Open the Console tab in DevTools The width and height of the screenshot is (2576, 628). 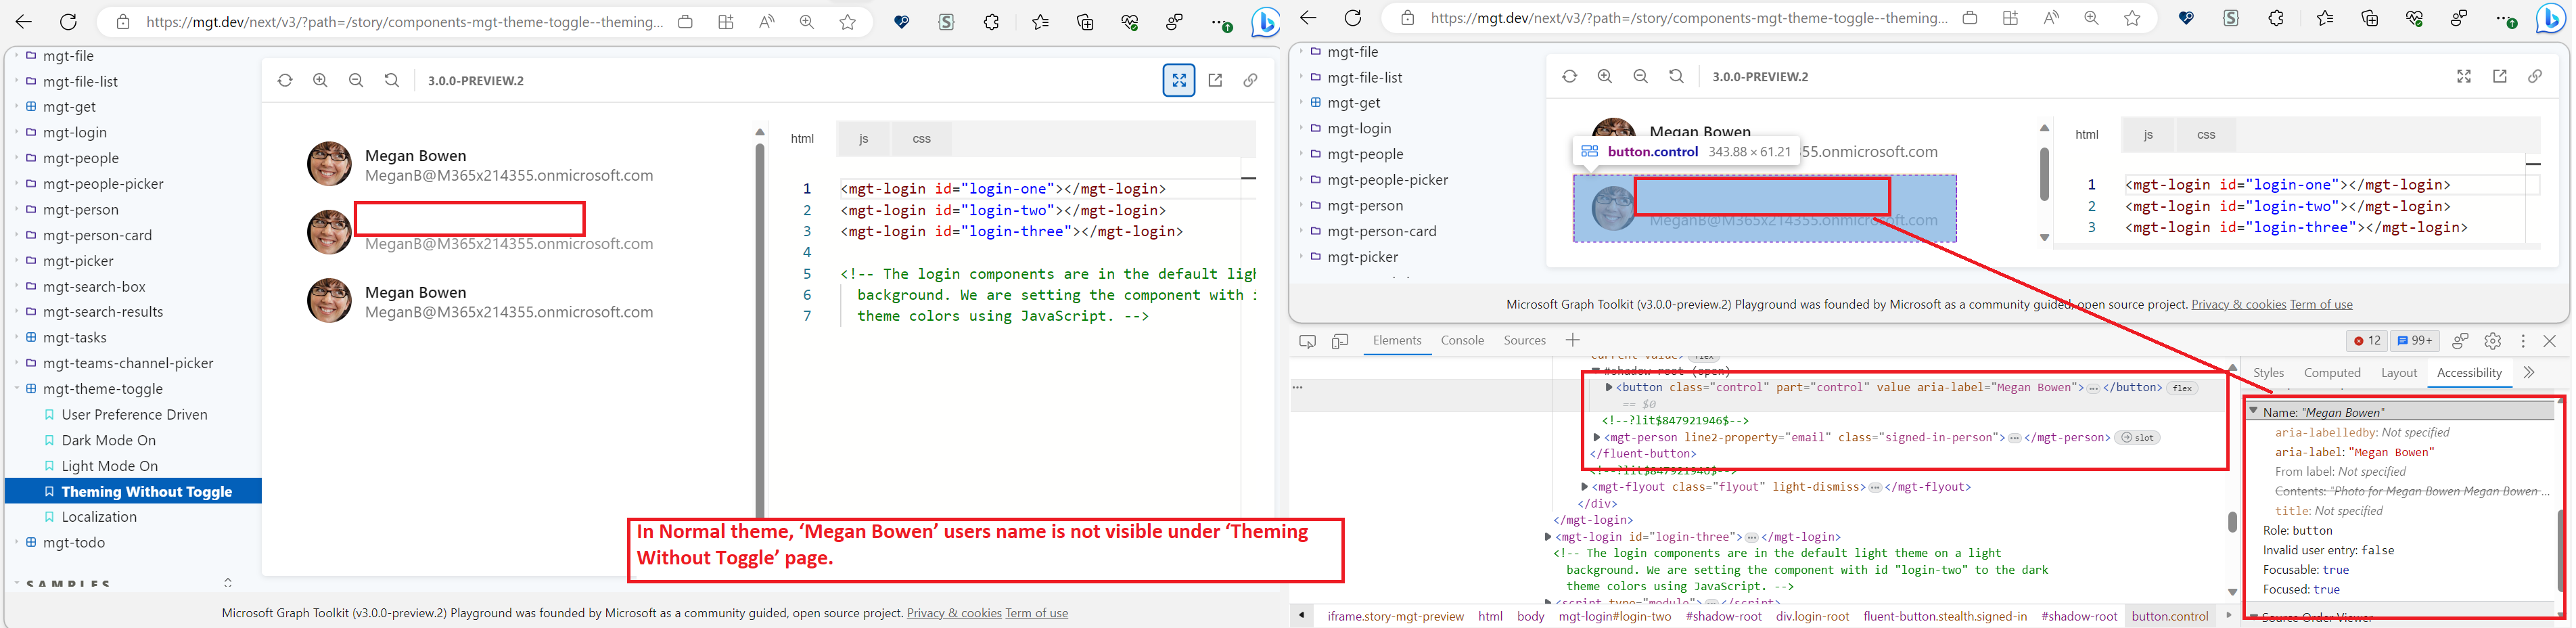1462,340
